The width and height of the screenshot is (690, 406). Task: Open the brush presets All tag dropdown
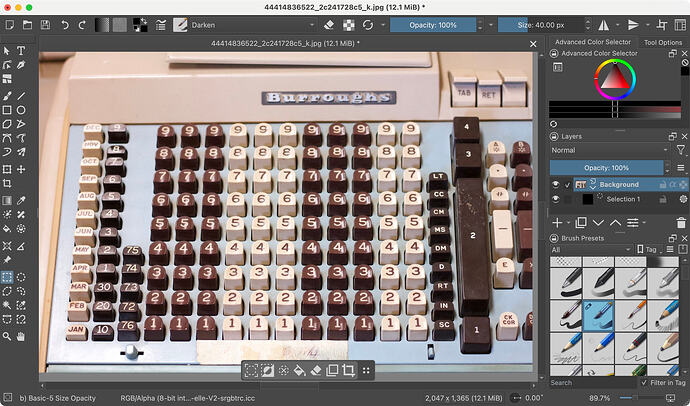591,250
